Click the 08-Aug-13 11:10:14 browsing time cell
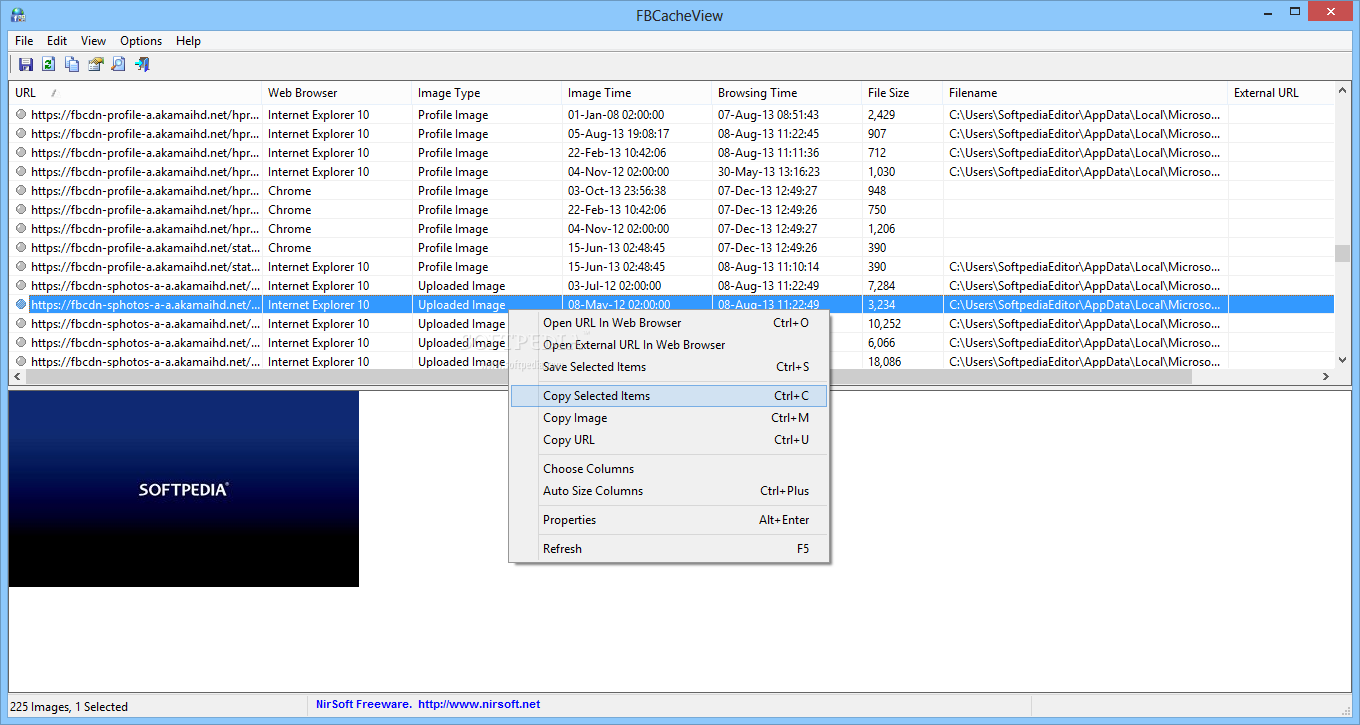 pos(768,267)
